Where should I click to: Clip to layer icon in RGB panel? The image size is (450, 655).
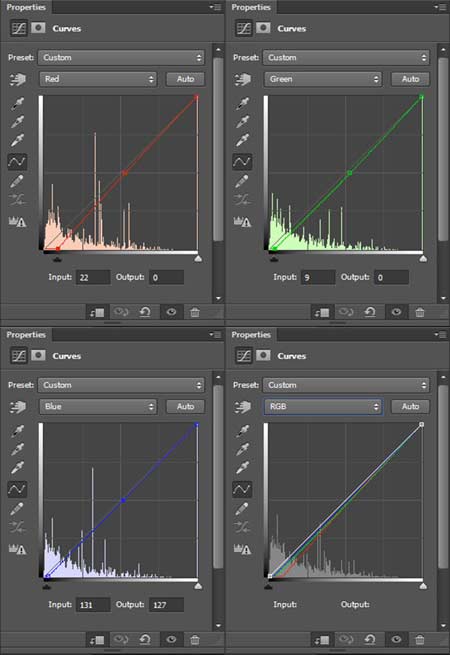(322, 640)
